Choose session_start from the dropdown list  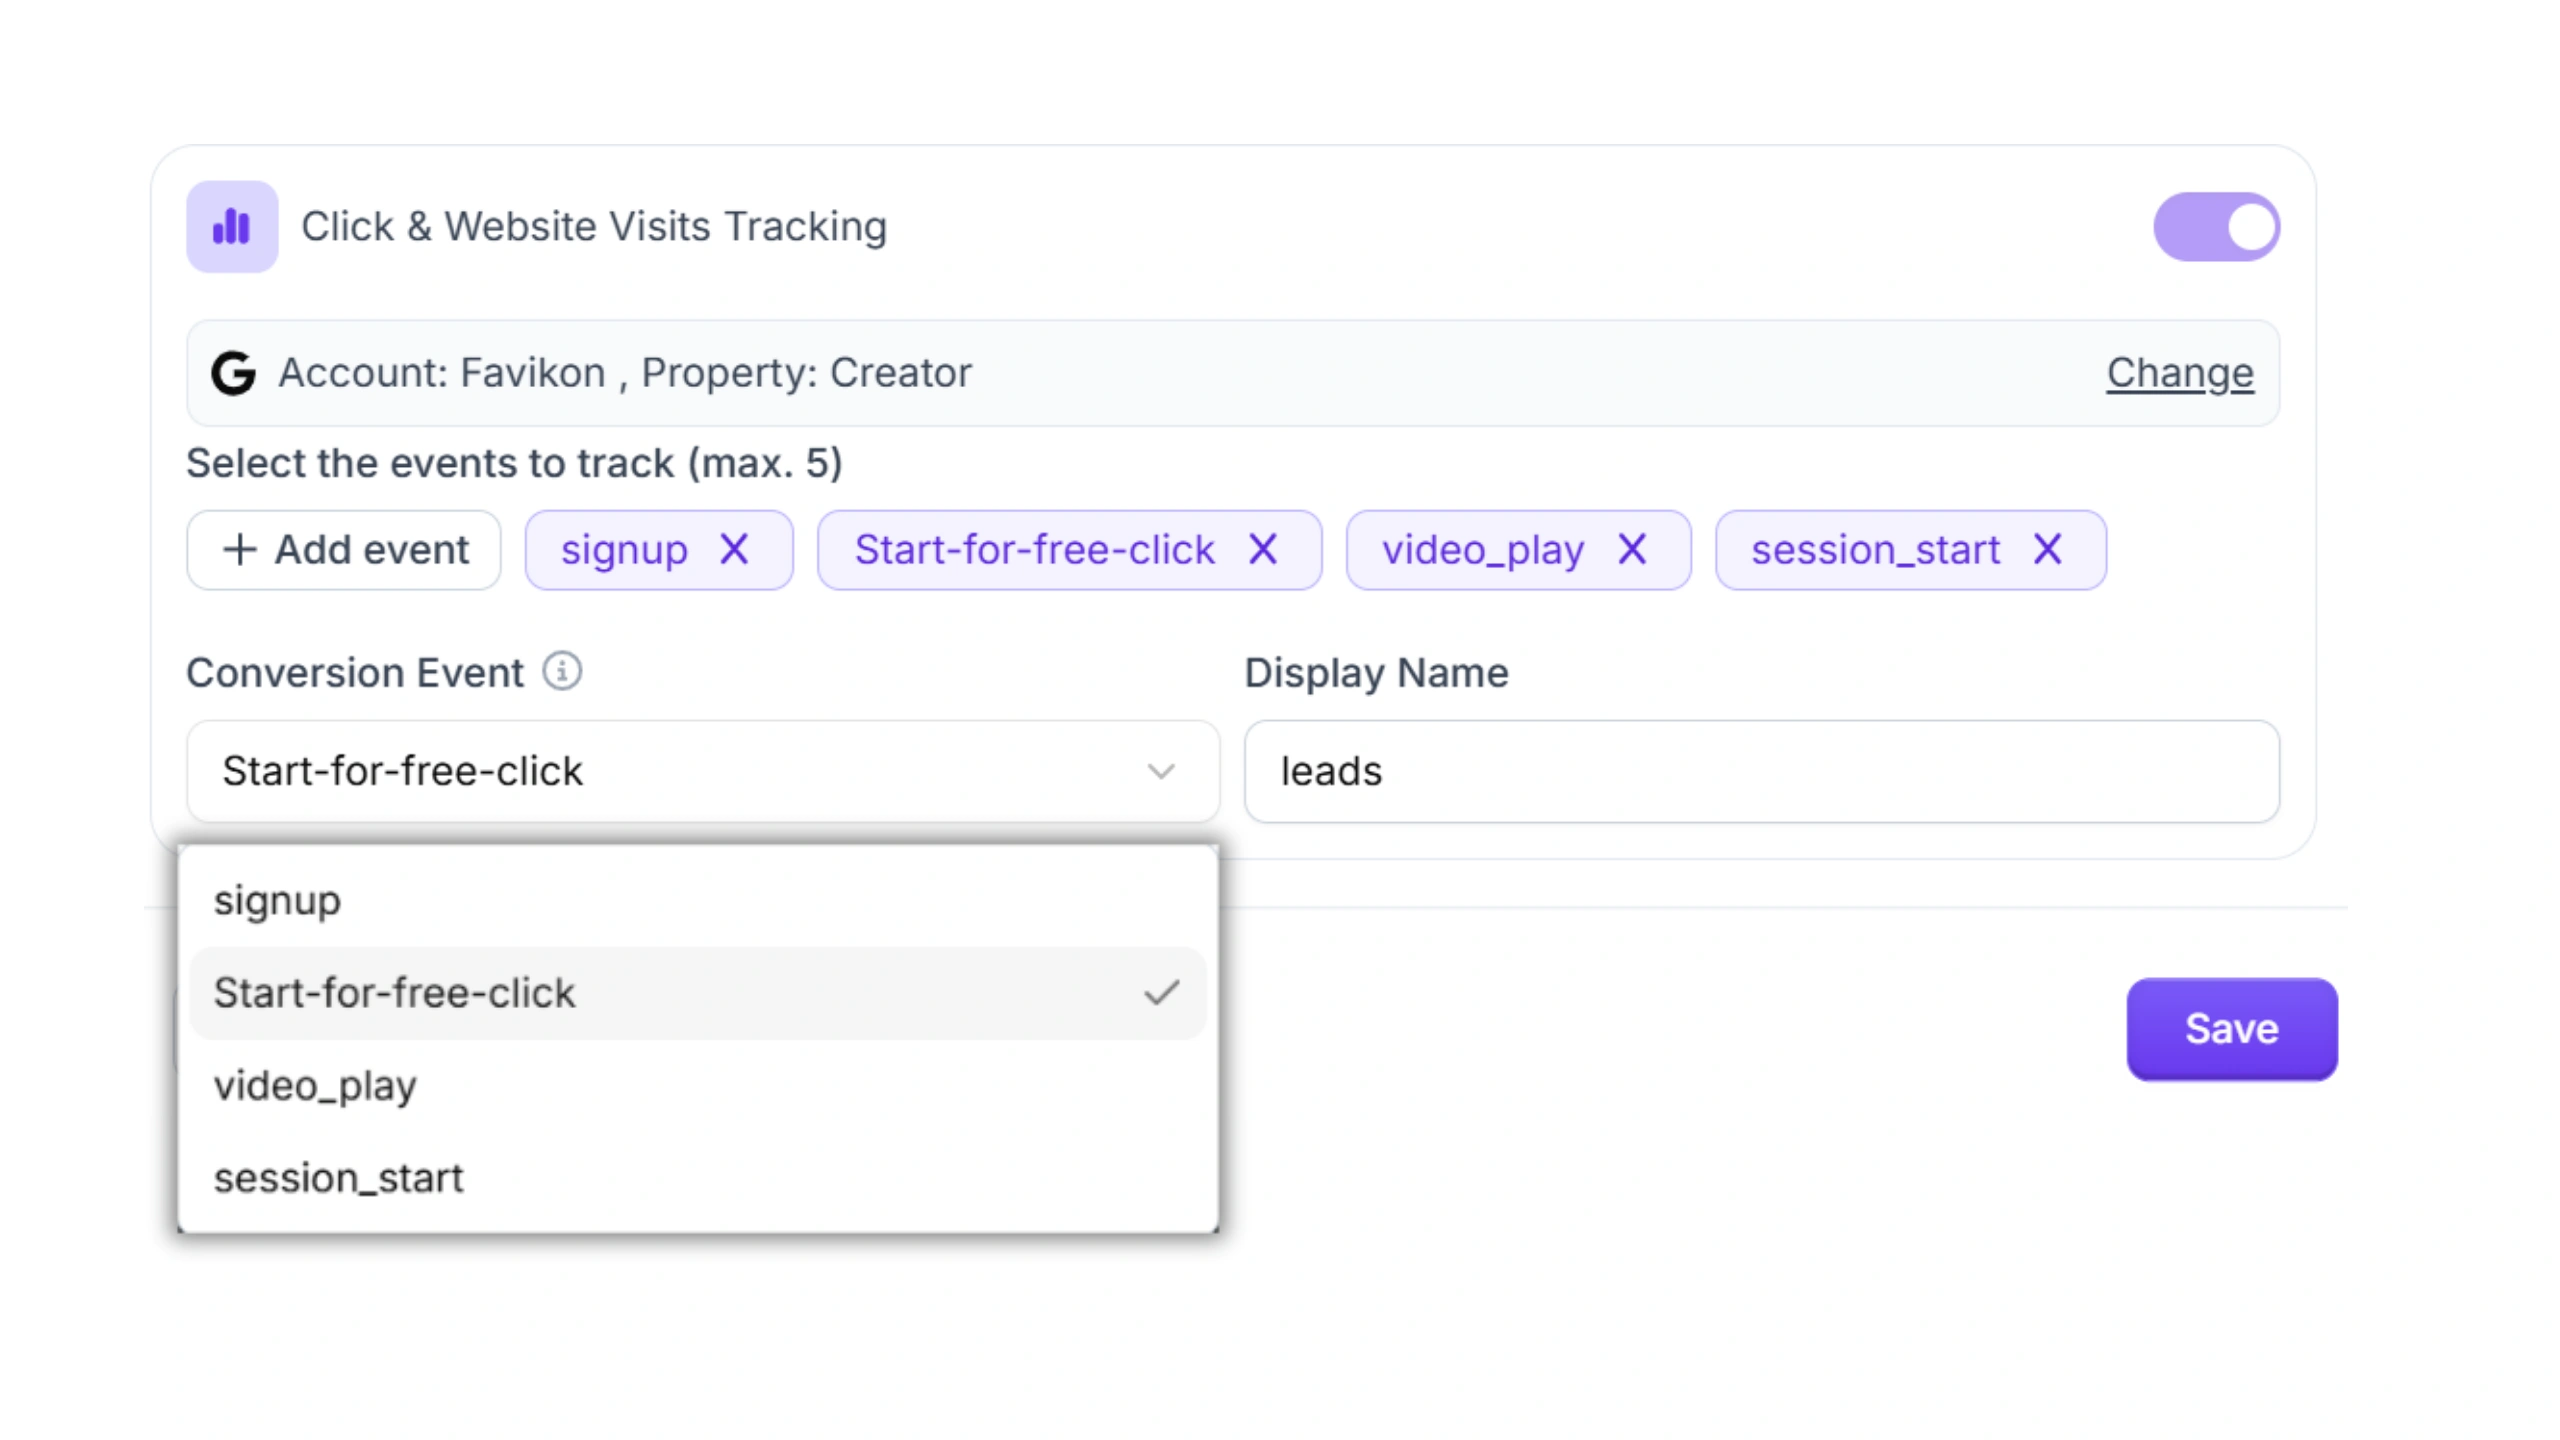pos(338,1178)
